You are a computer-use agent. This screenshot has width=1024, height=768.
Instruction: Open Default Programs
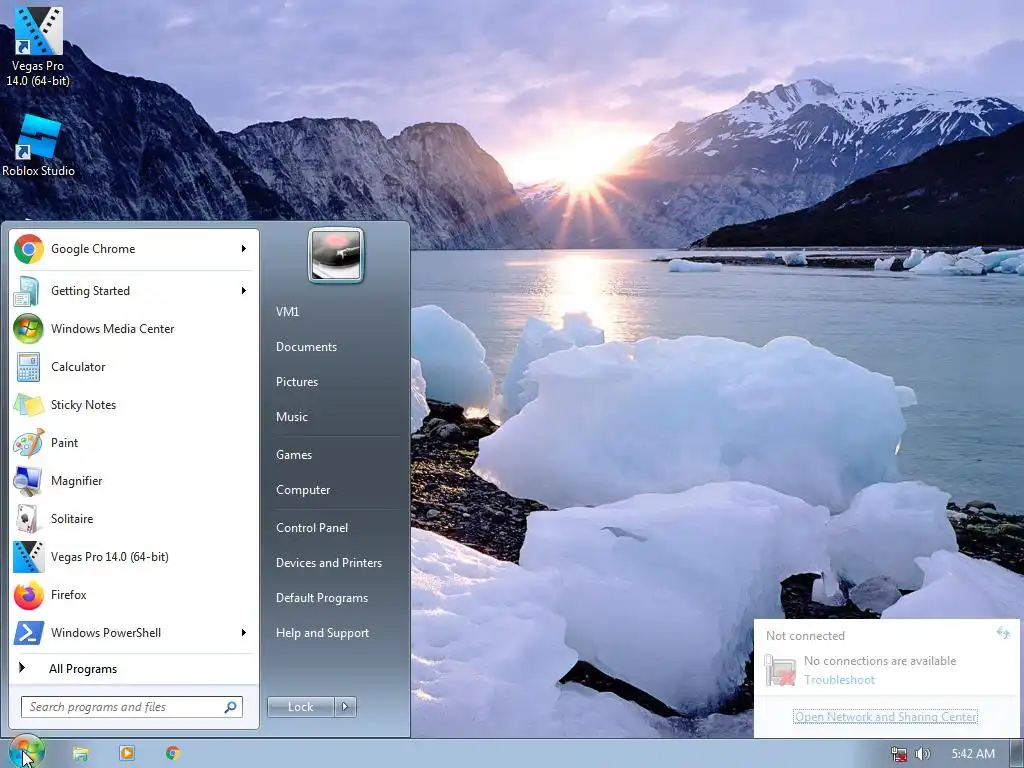322,598
